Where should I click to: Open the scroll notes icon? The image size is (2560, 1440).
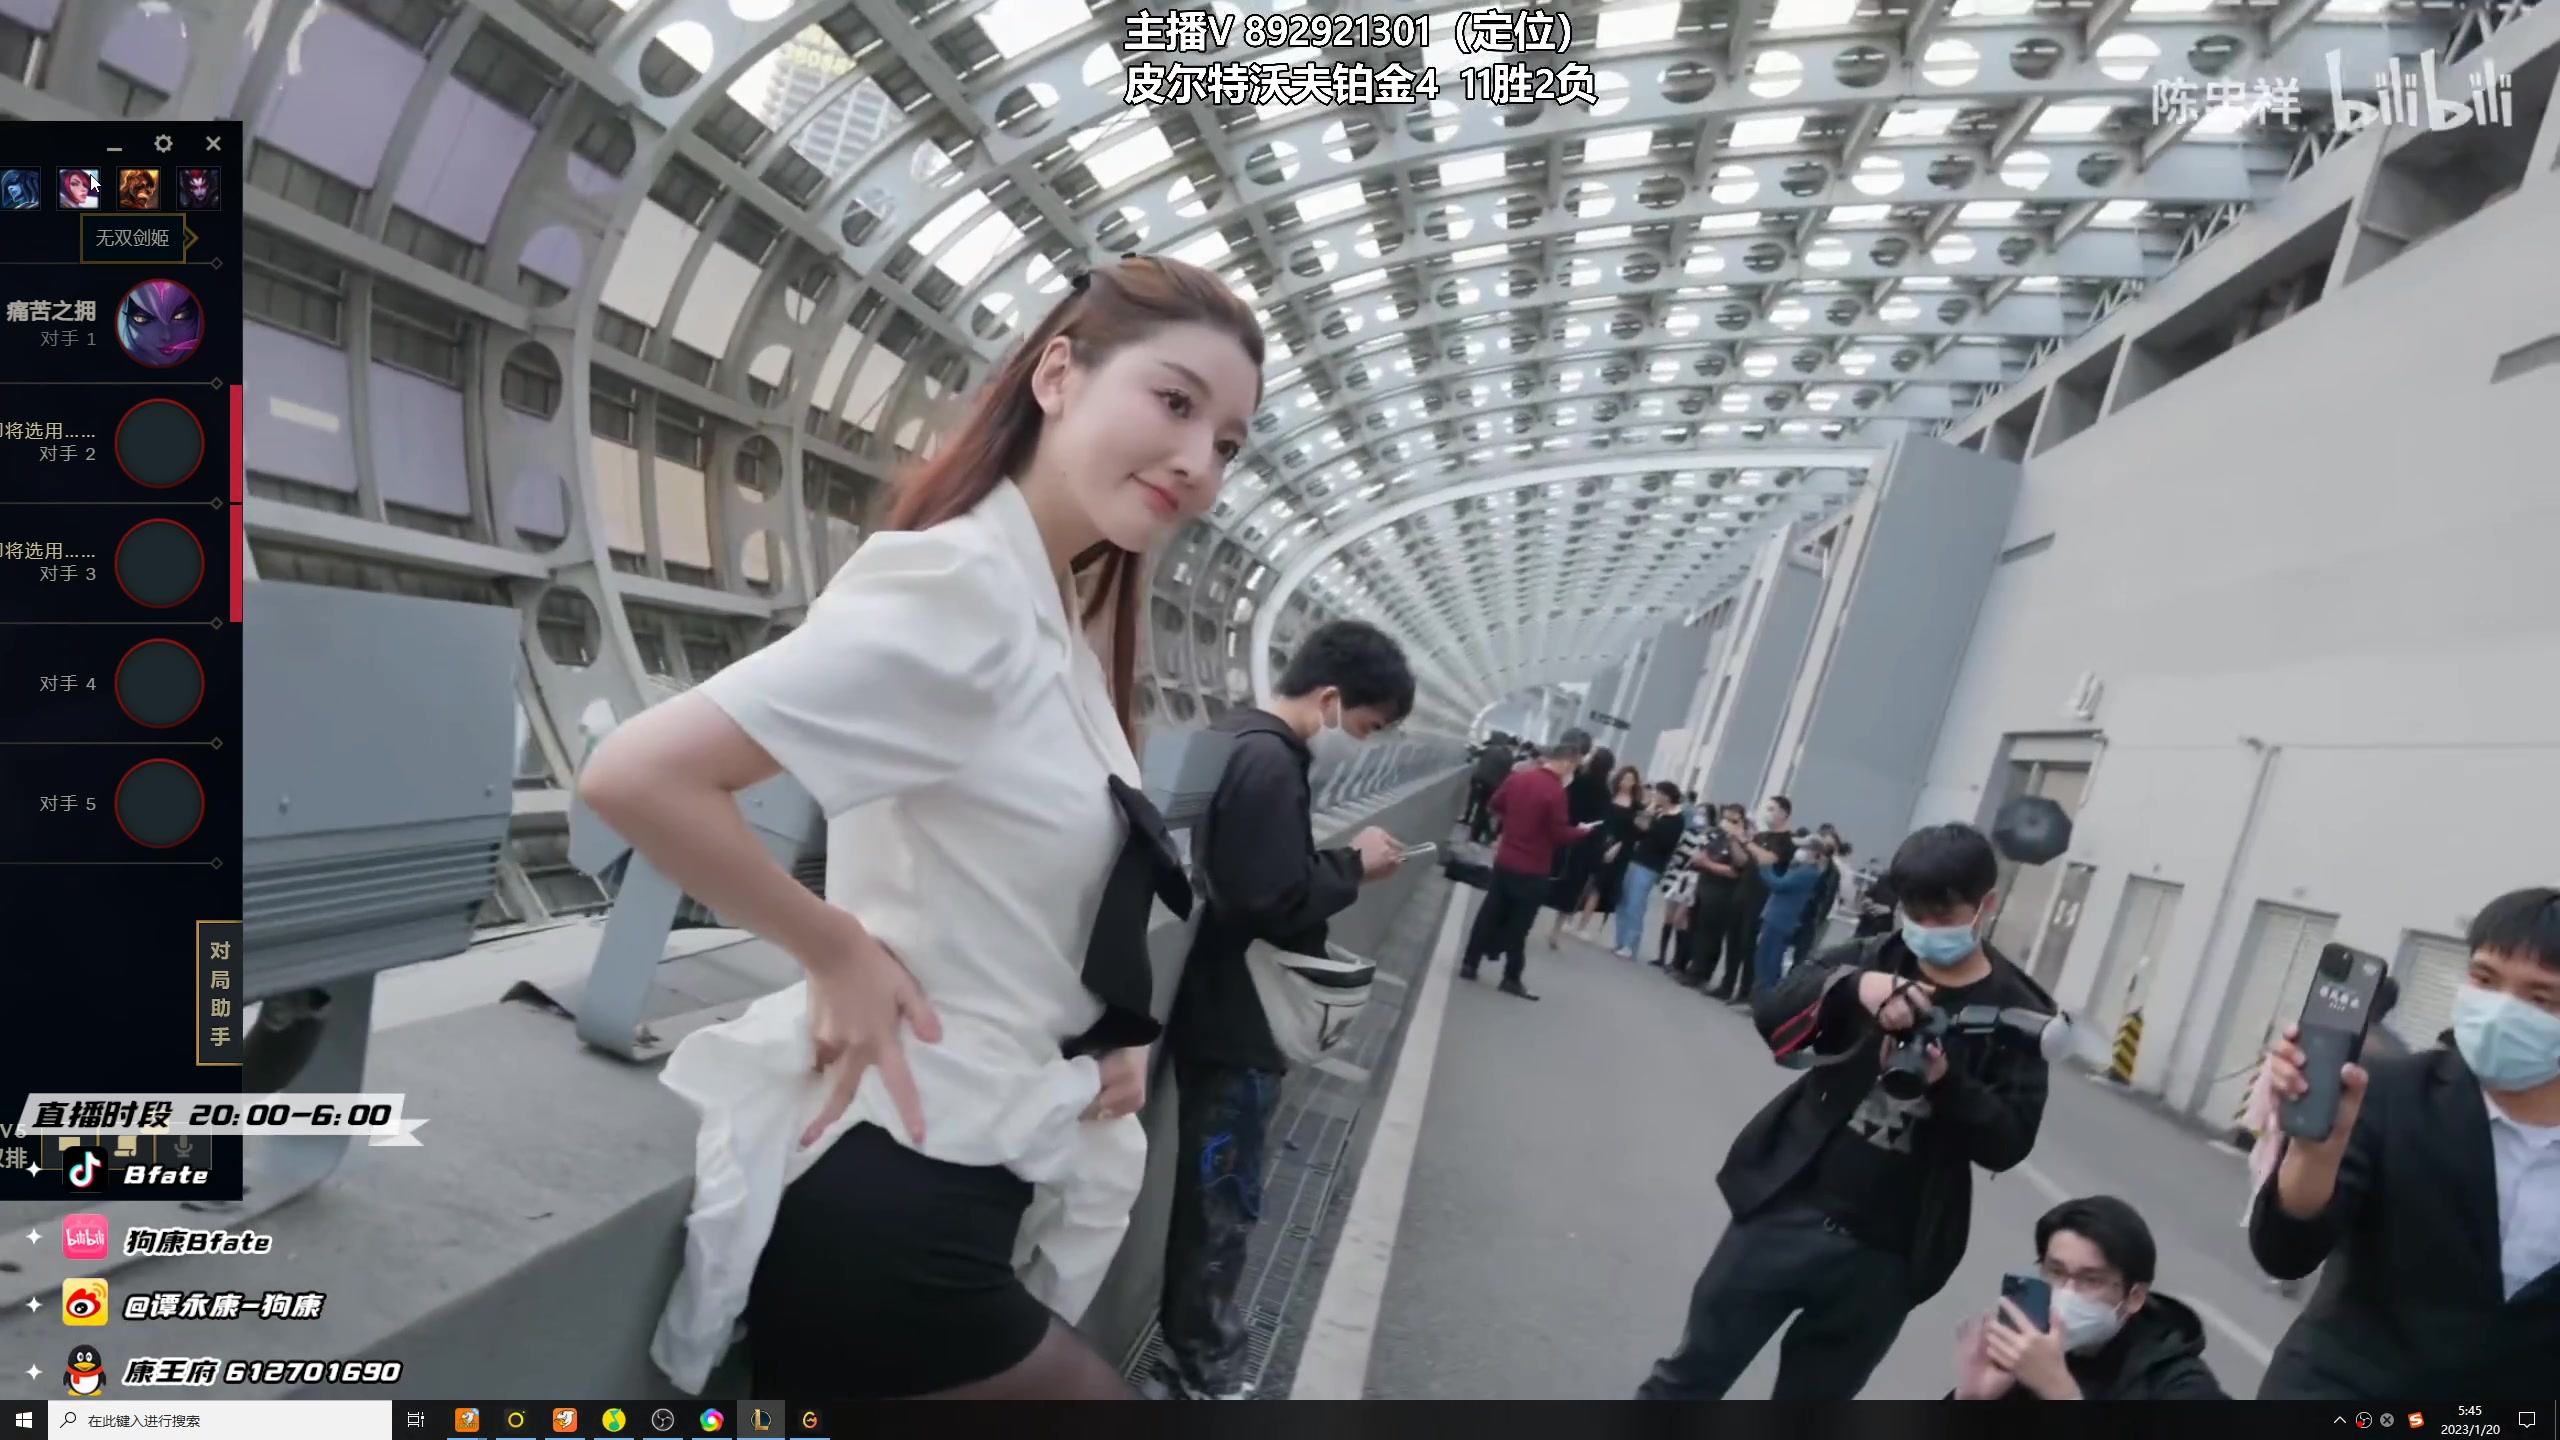click(127, 1148)
